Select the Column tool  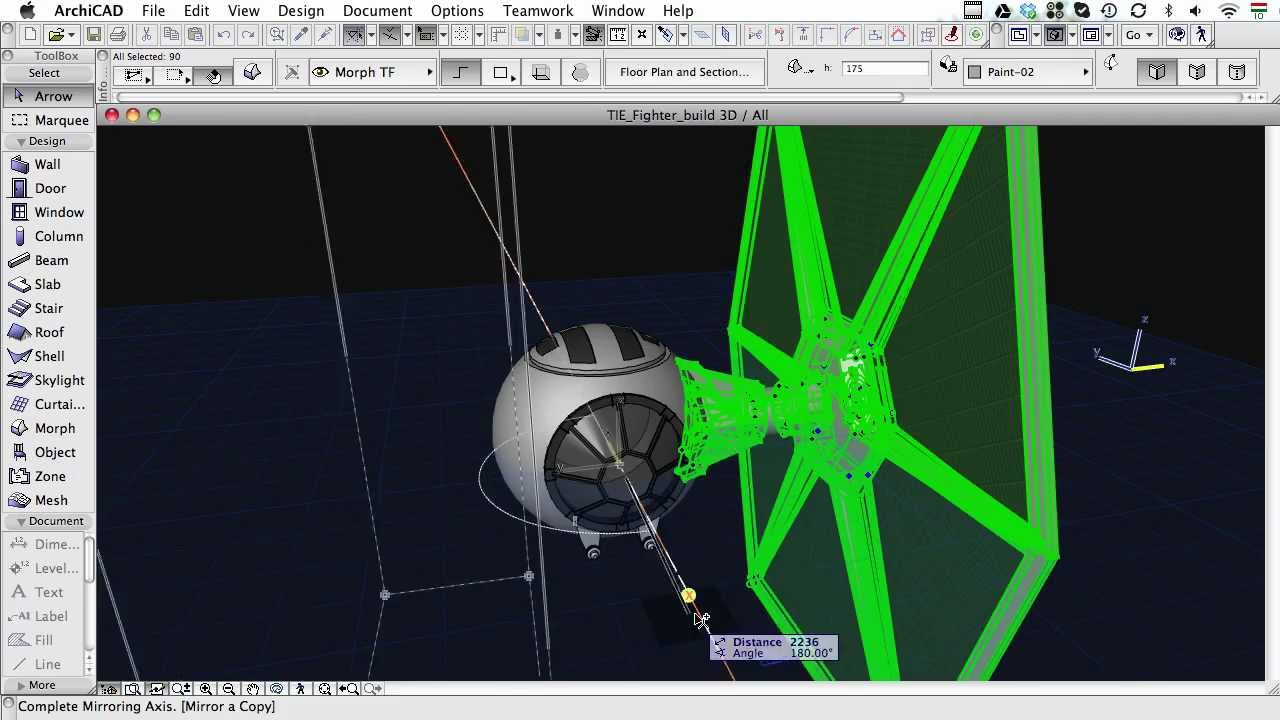47,236
